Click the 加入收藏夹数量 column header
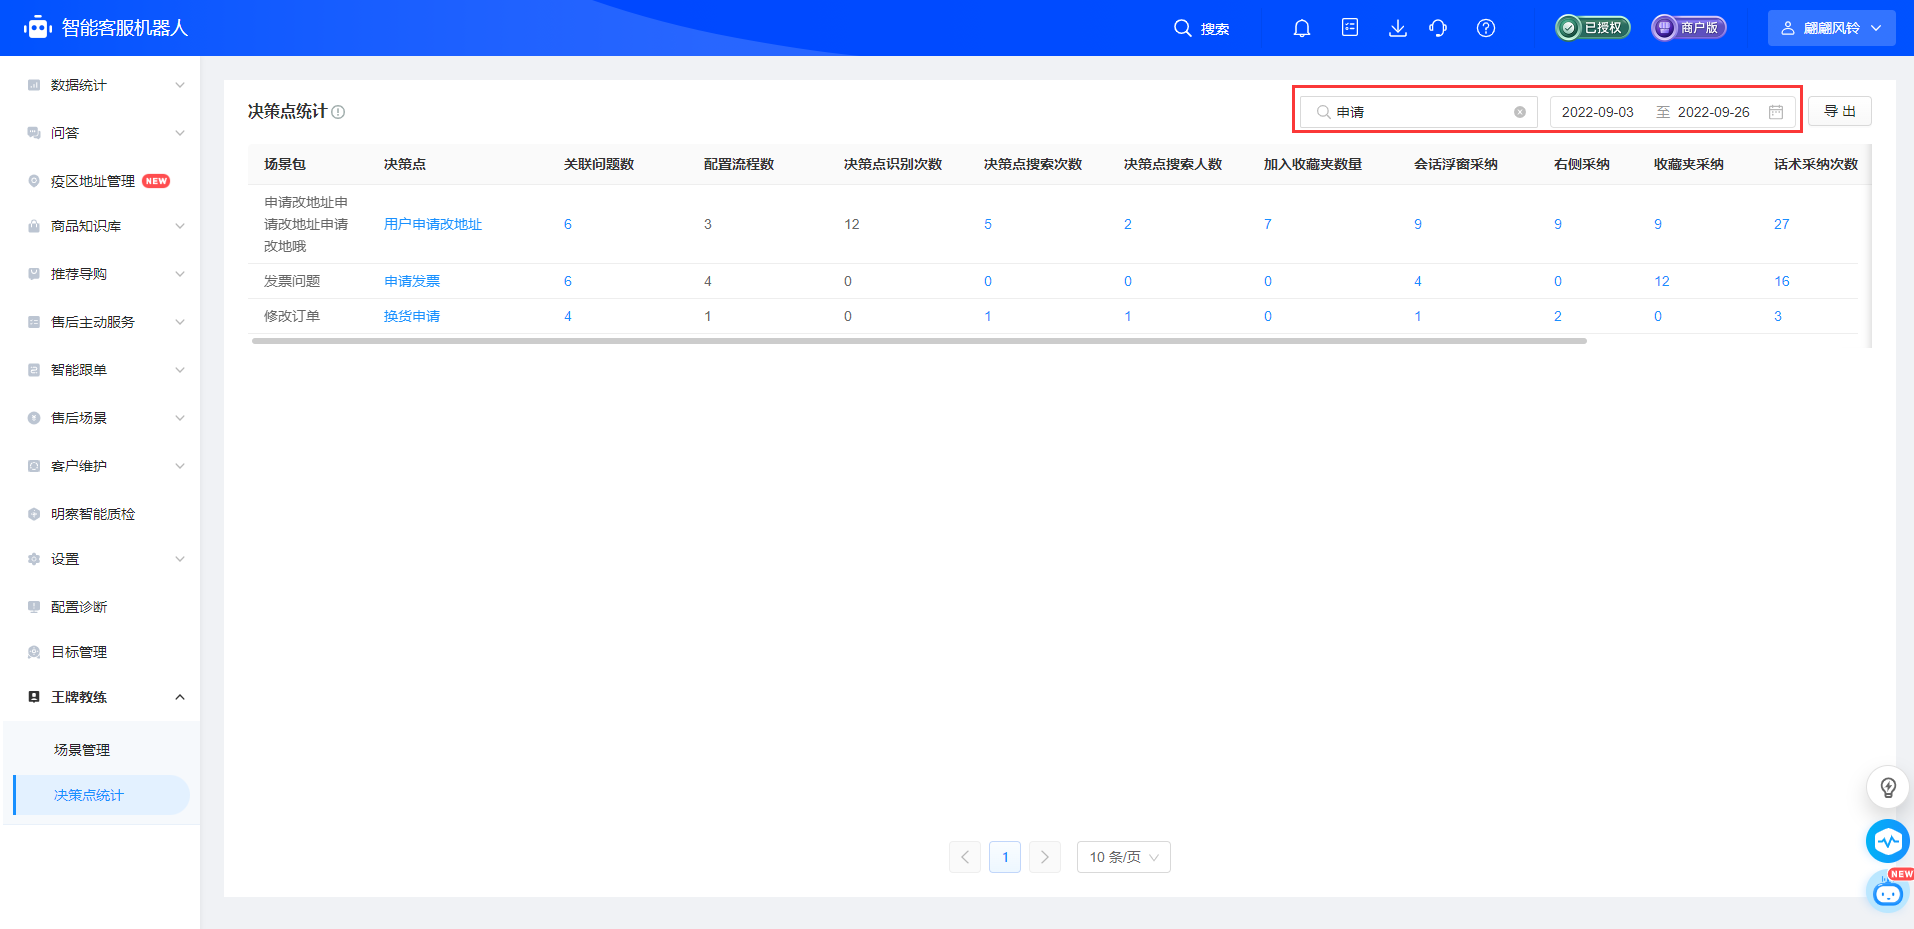The image size is (1914, 929). 1313,164
